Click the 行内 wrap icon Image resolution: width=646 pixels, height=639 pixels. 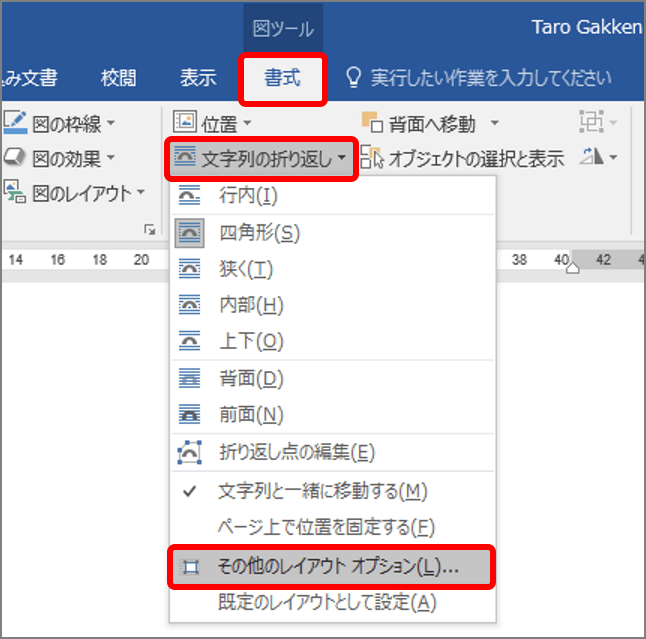click(190, 195)
